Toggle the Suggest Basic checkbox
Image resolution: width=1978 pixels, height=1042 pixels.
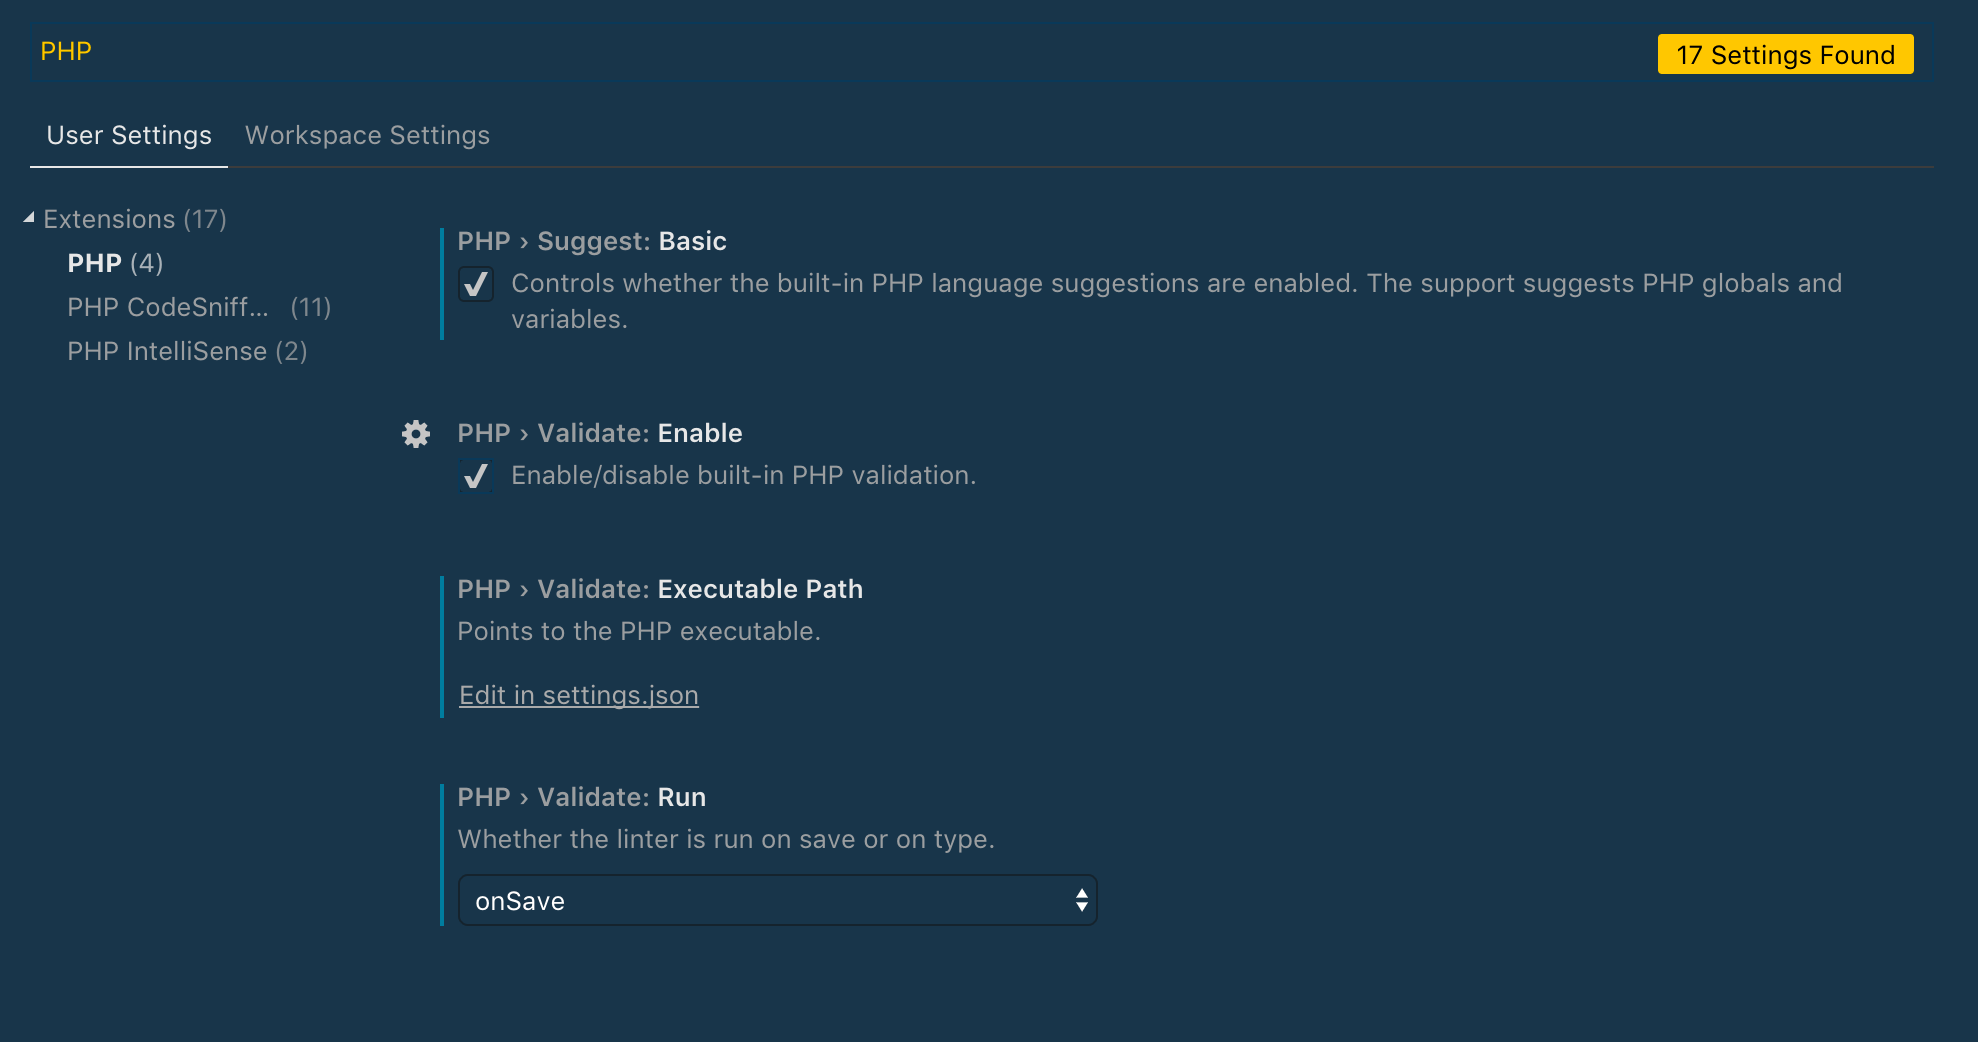click(476, 284)
